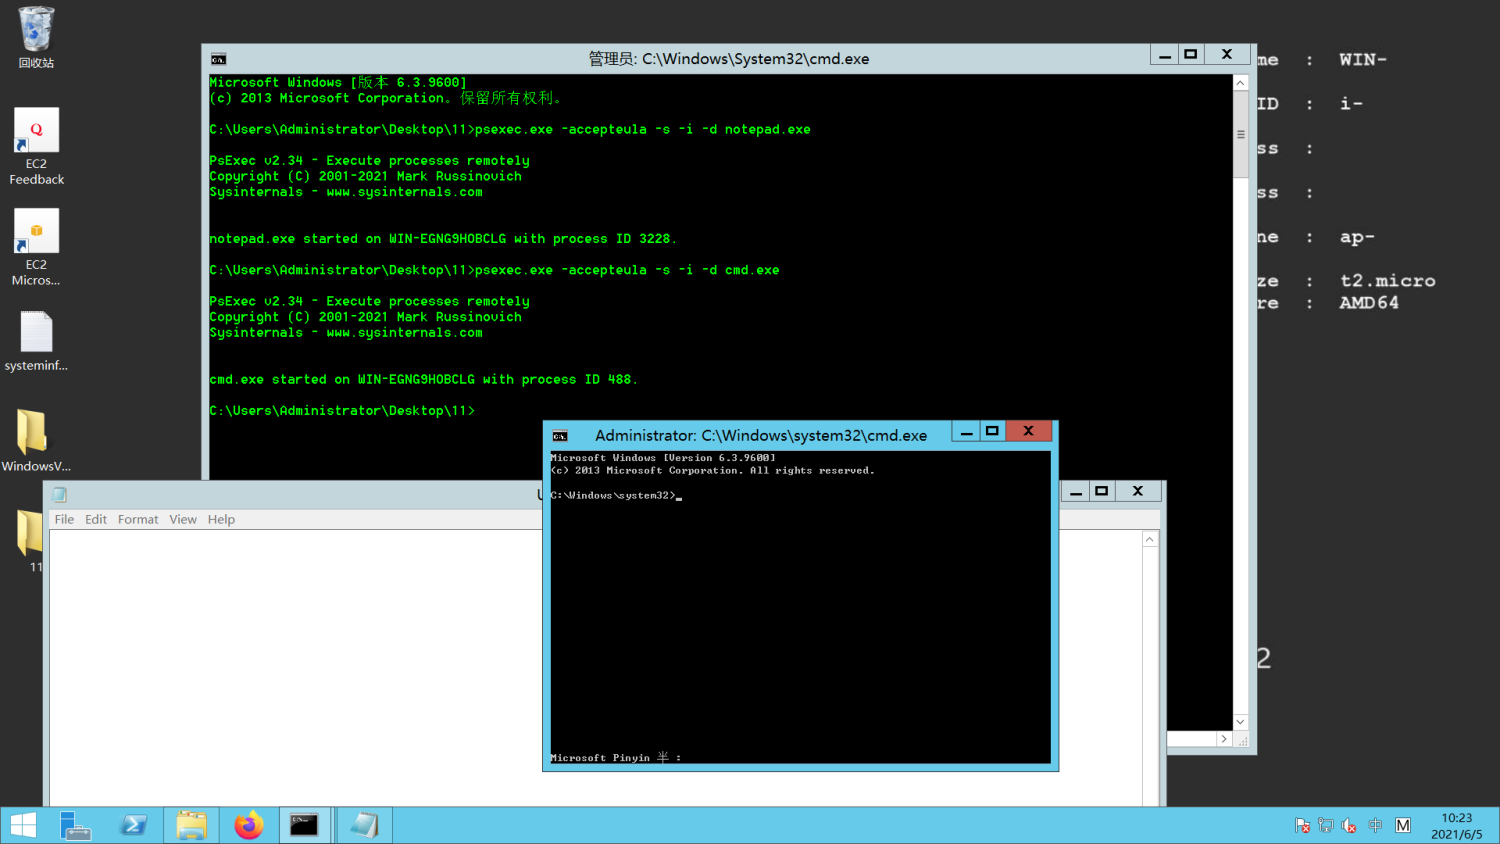The width and height of the screenshot is (1500, 844).
Task: Launch Firefox from taskbar
Action: pyautogui.click(x=248, y=826)
